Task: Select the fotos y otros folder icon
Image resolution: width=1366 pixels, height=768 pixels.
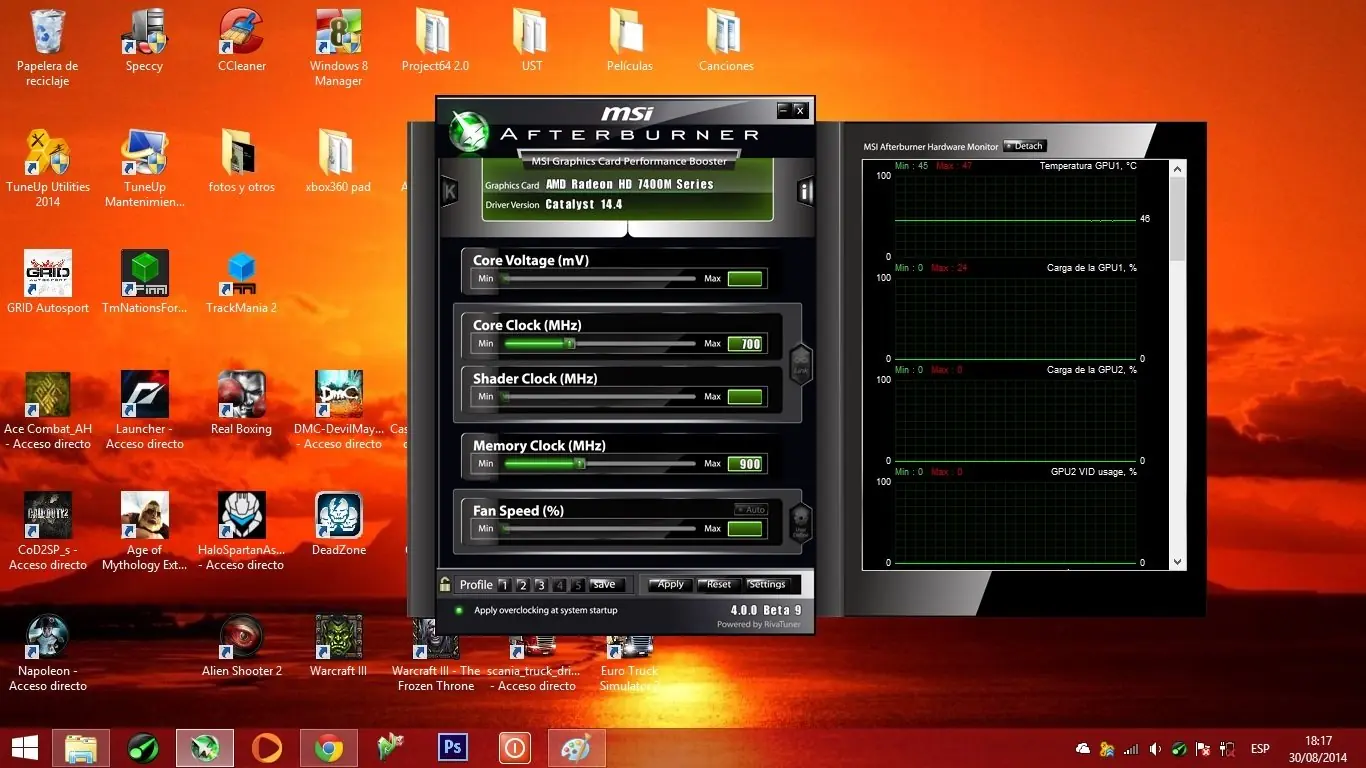Action: click(x=242, y=161)
